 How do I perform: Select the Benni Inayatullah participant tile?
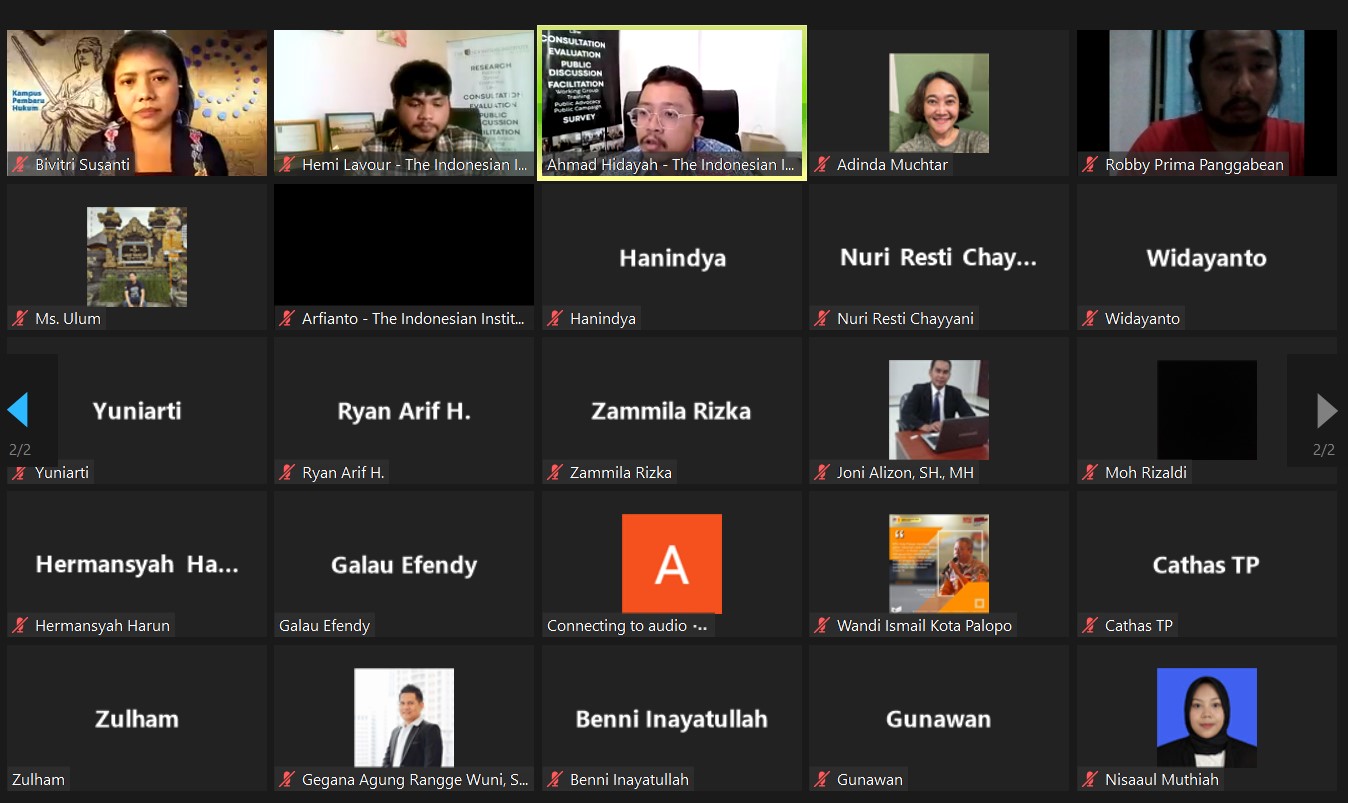coord(671,718)
